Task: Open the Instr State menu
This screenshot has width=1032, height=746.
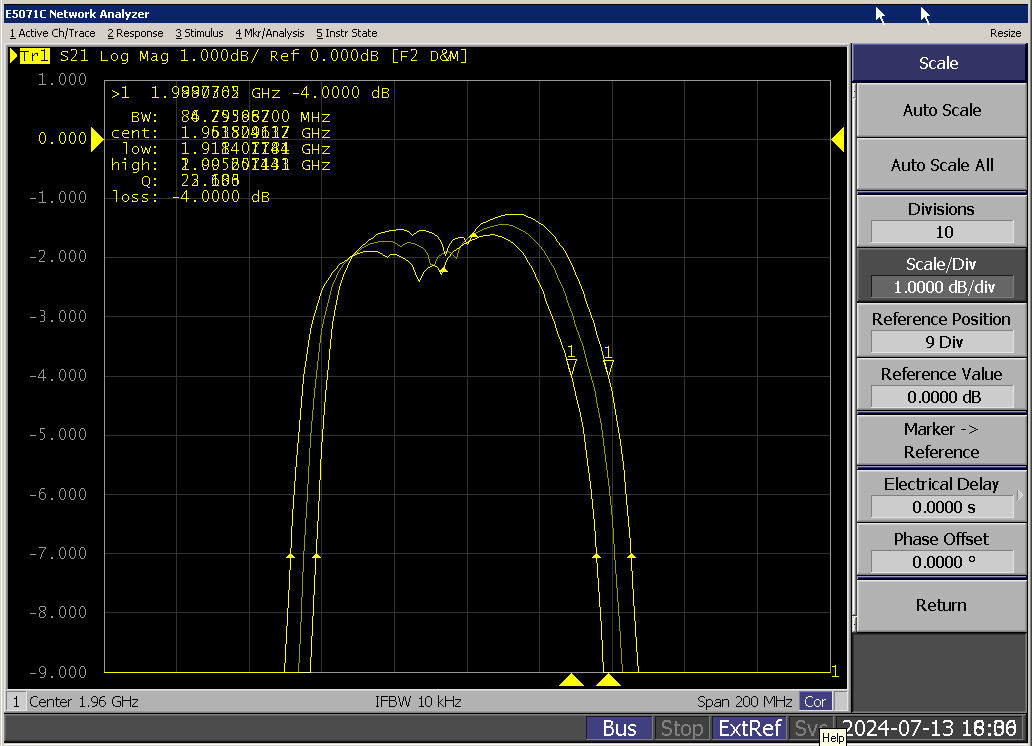Action: pyautogui.click(x=347, y=33)
